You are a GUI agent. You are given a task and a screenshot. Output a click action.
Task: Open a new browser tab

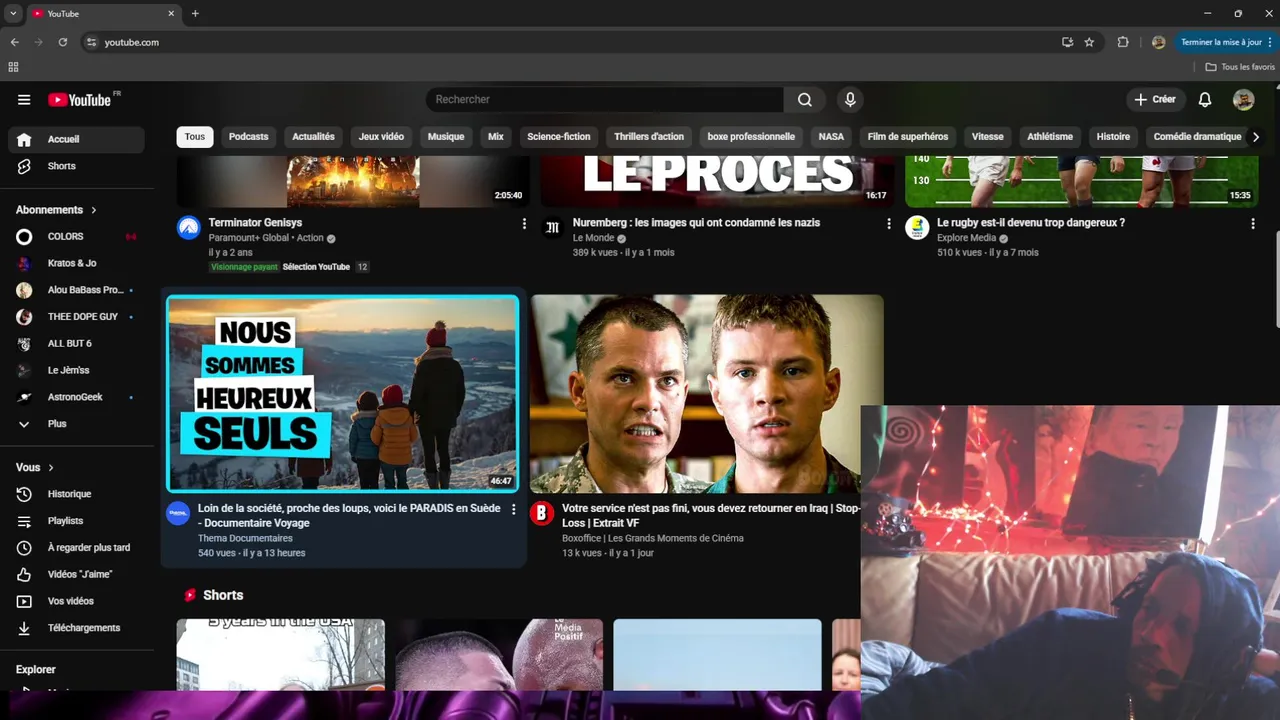[195, 14]
